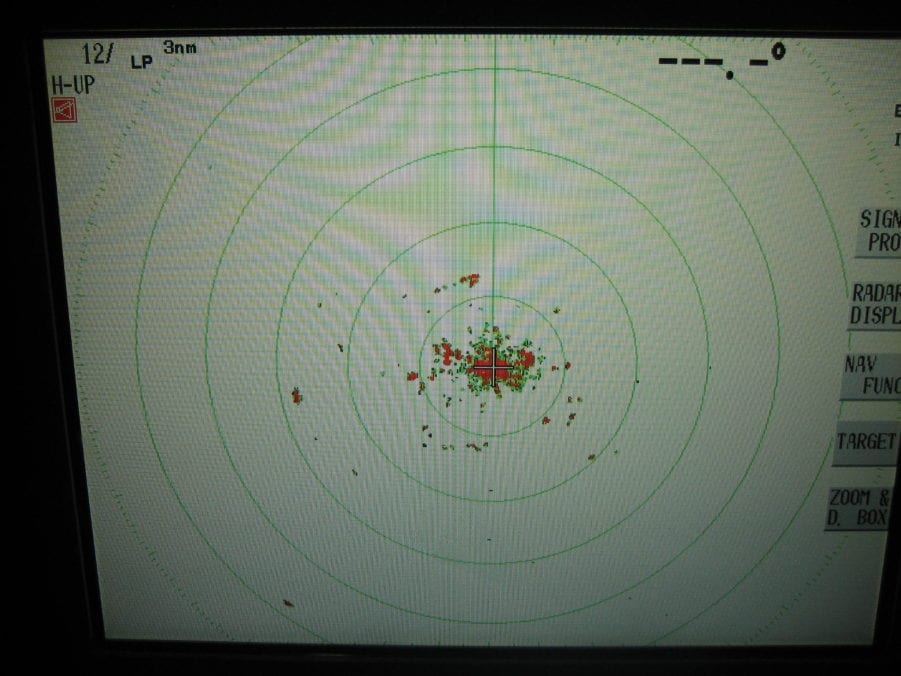Open the RADAR DISPLAY menu button
The image size is (901, 676).
875,305
